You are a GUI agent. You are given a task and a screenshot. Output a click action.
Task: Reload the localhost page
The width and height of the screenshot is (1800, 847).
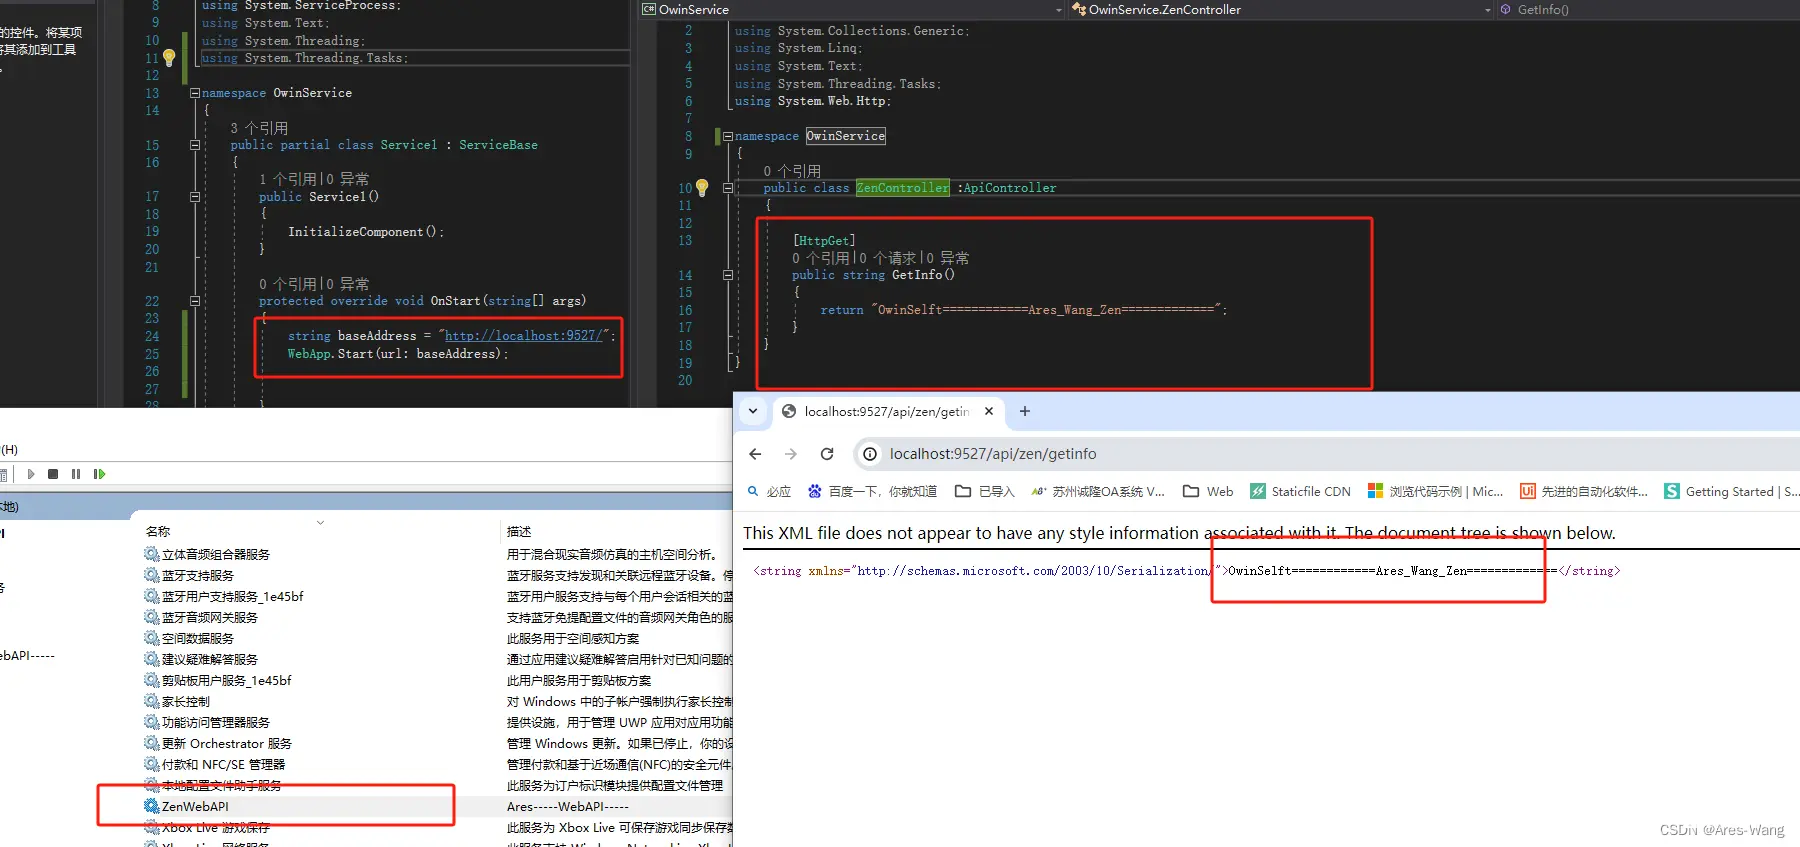click(x=827, y=454)
